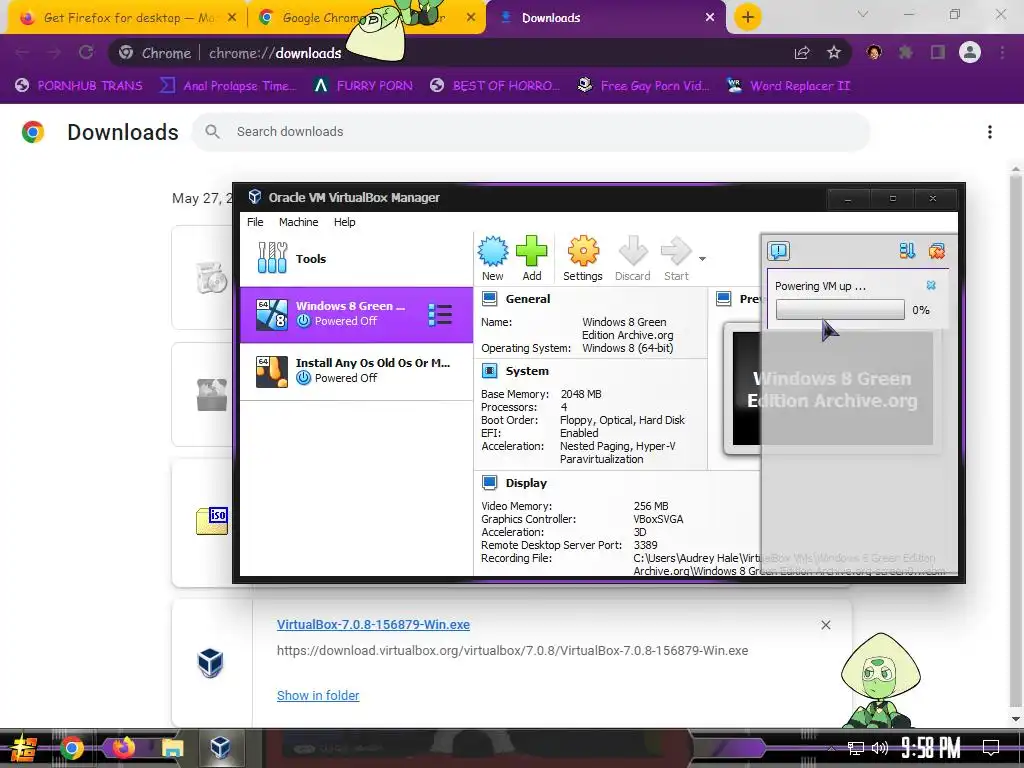Click the VirtualBox cube file icon in Downloads
The width and height of the screenshot is (1024, 768).
pyautogui.click(x=210, y=664)
